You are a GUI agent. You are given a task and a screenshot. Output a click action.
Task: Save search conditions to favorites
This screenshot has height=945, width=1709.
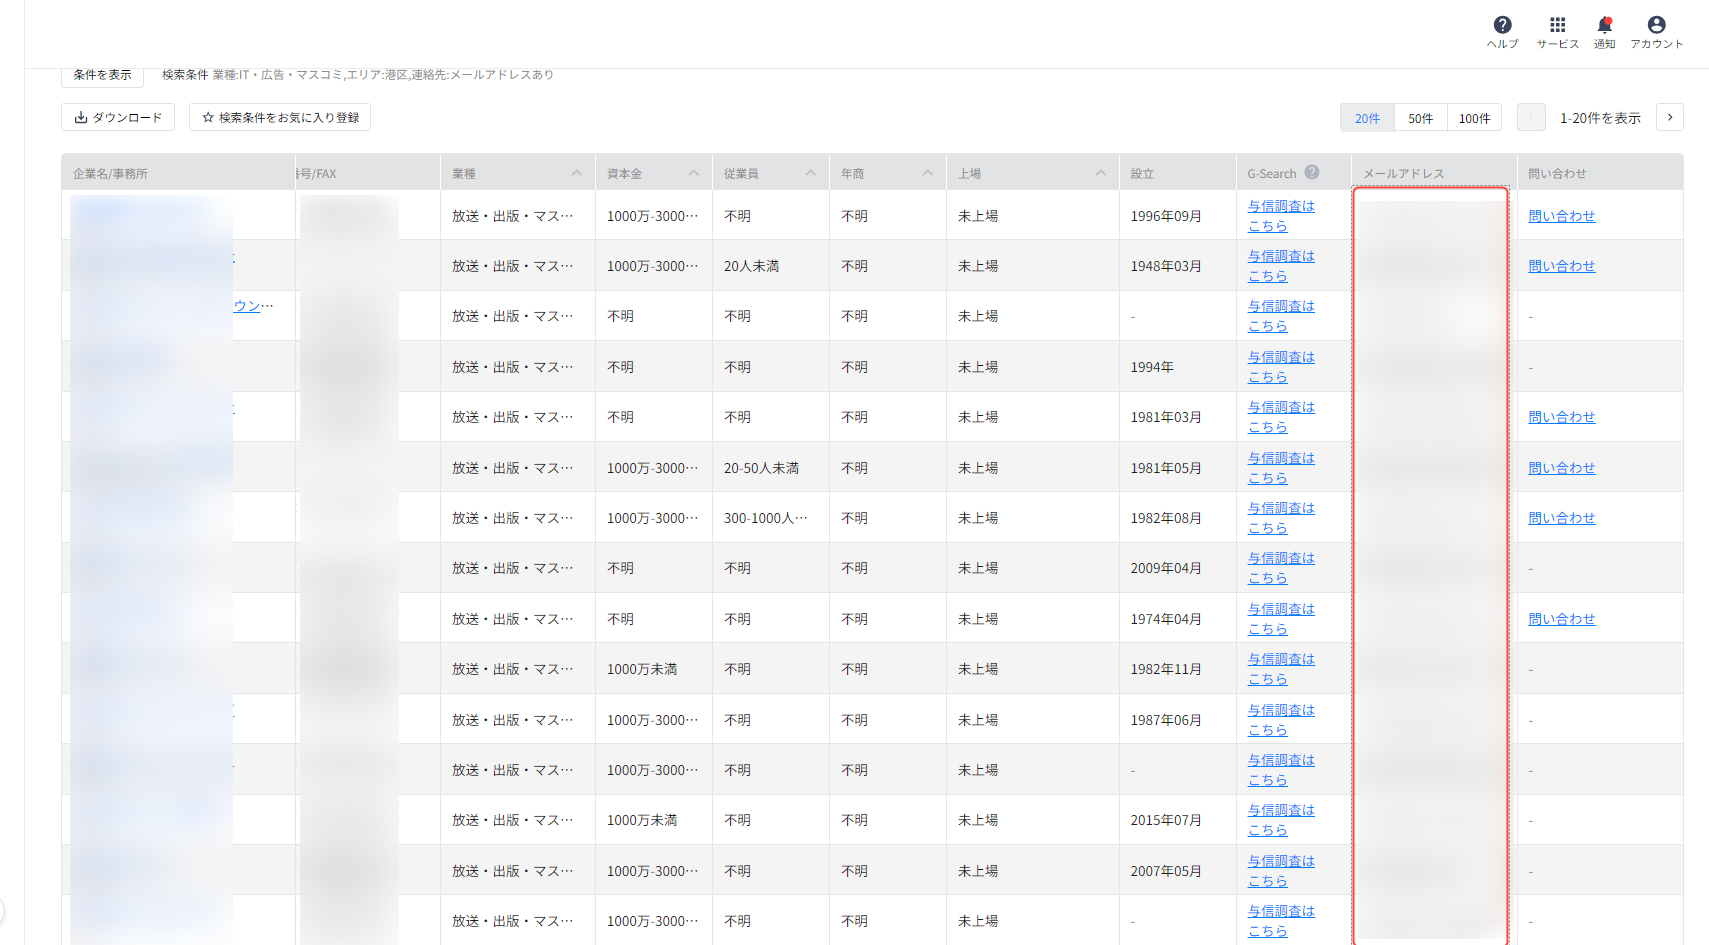(280, 117)
